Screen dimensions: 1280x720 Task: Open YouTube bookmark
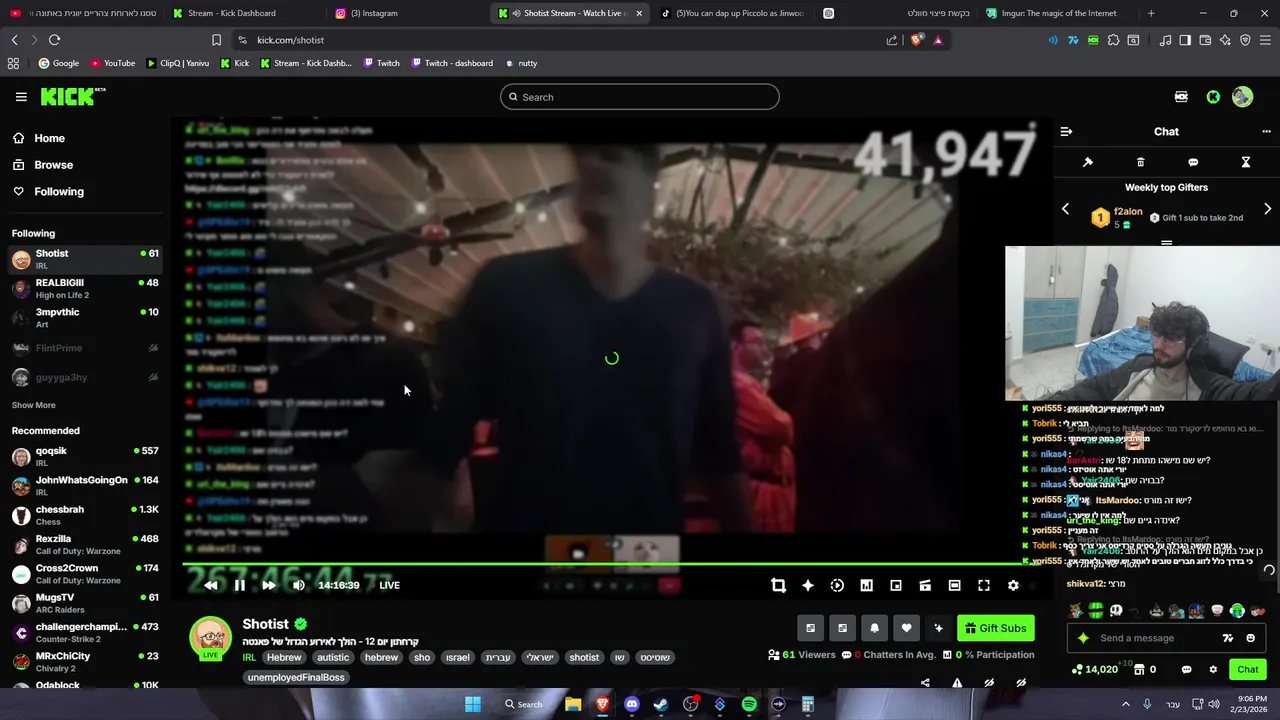tap(112, 63)
